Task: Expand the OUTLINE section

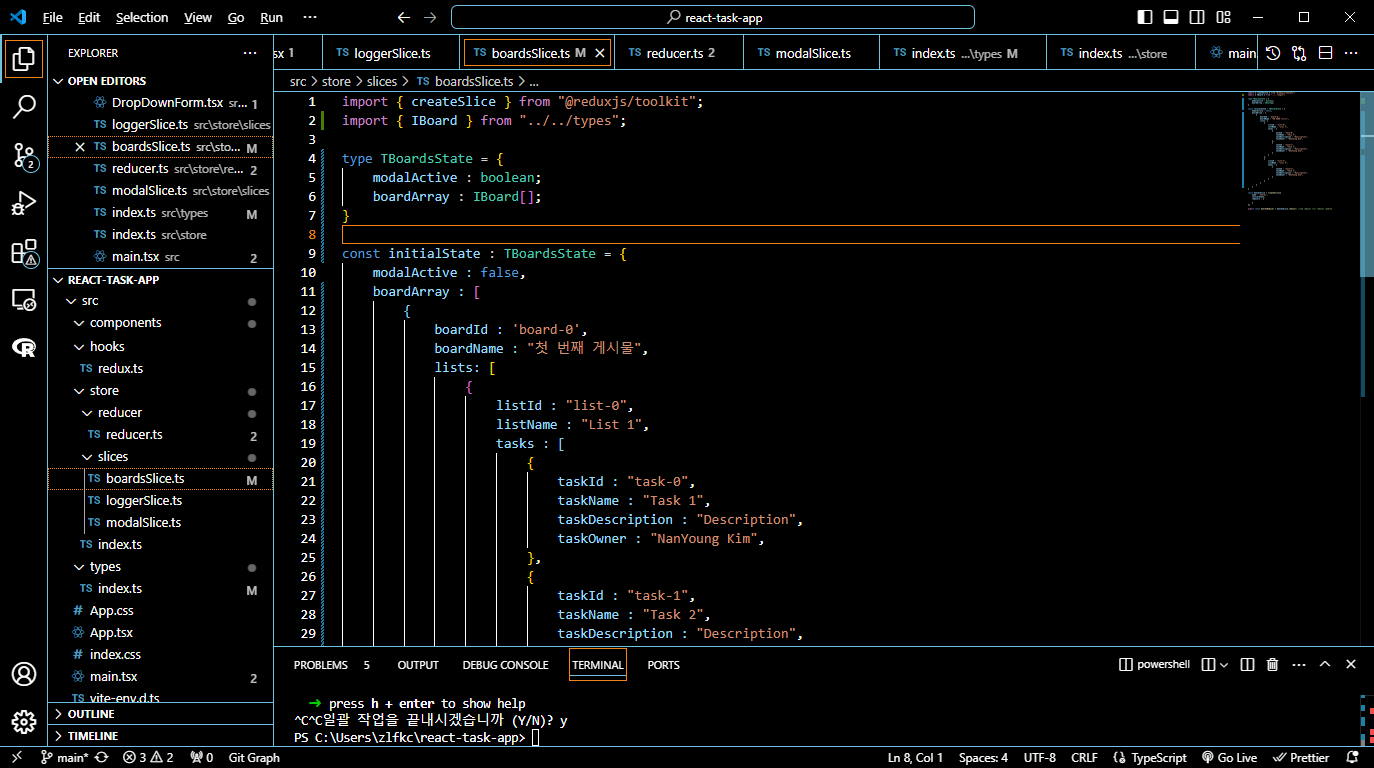Action: (160, 714)
